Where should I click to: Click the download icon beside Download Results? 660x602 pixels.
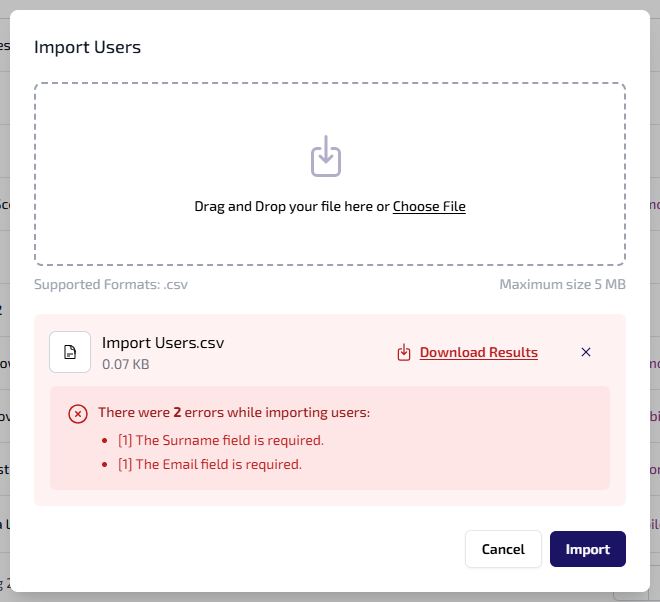[404, 352]
